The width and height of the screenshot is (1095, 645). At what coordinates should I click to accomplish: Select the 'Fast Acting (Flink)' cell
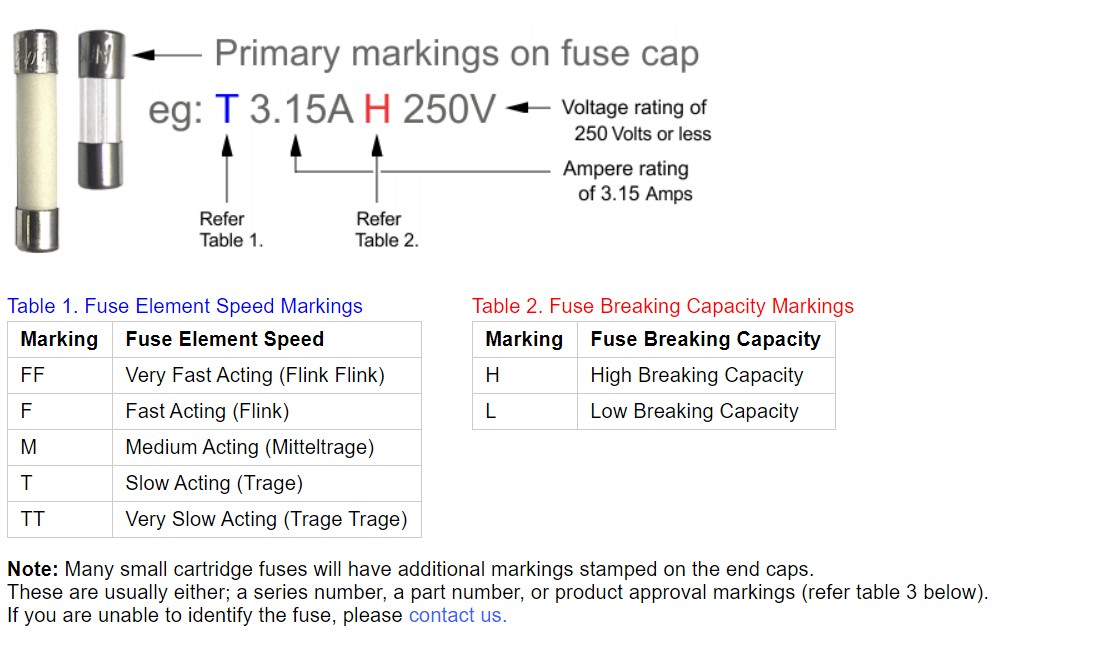[267, 411]
